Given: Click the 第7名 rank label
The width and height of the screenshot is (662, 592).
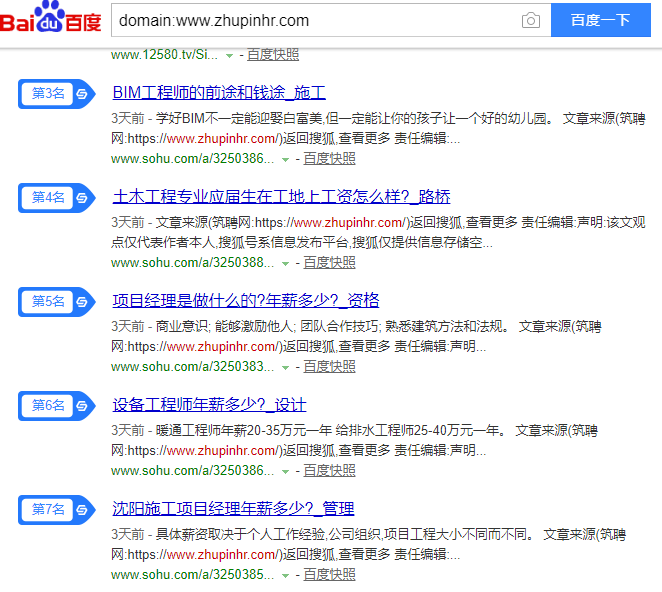Looking at the screenshot, I should [x=48, y=509].
